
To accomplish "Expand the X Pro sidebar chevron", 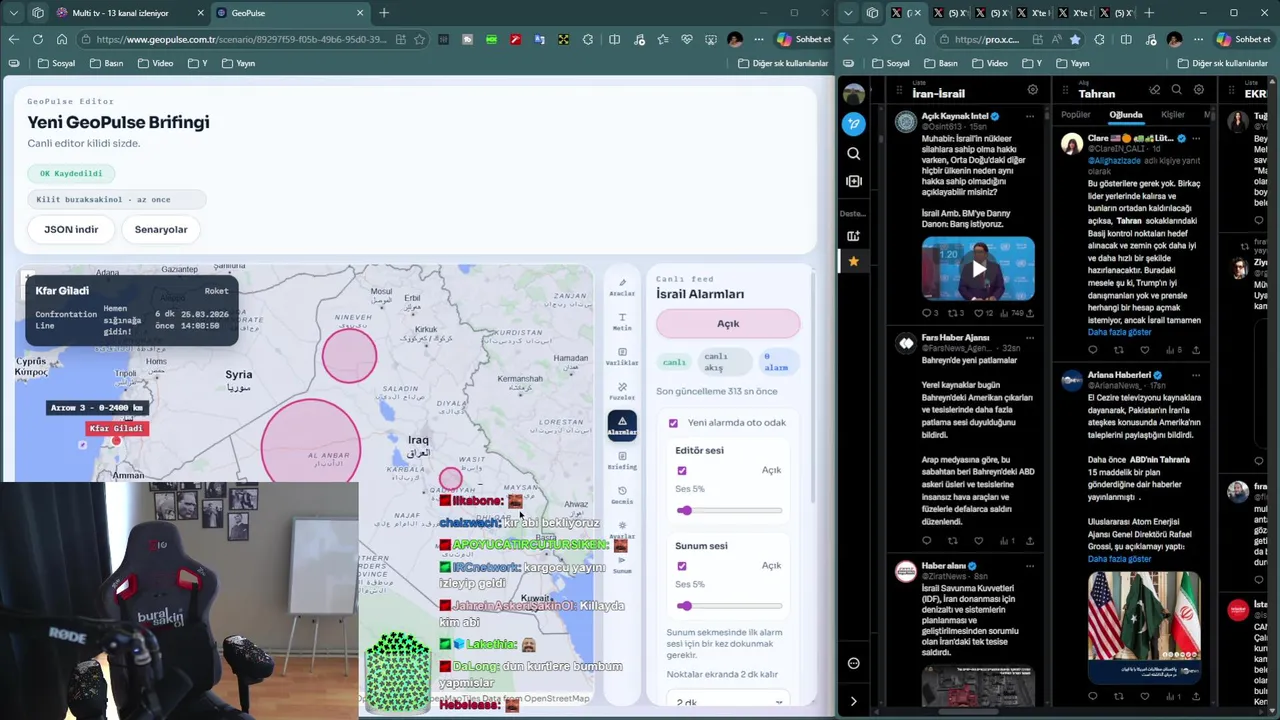I will [x=853, y=701].
